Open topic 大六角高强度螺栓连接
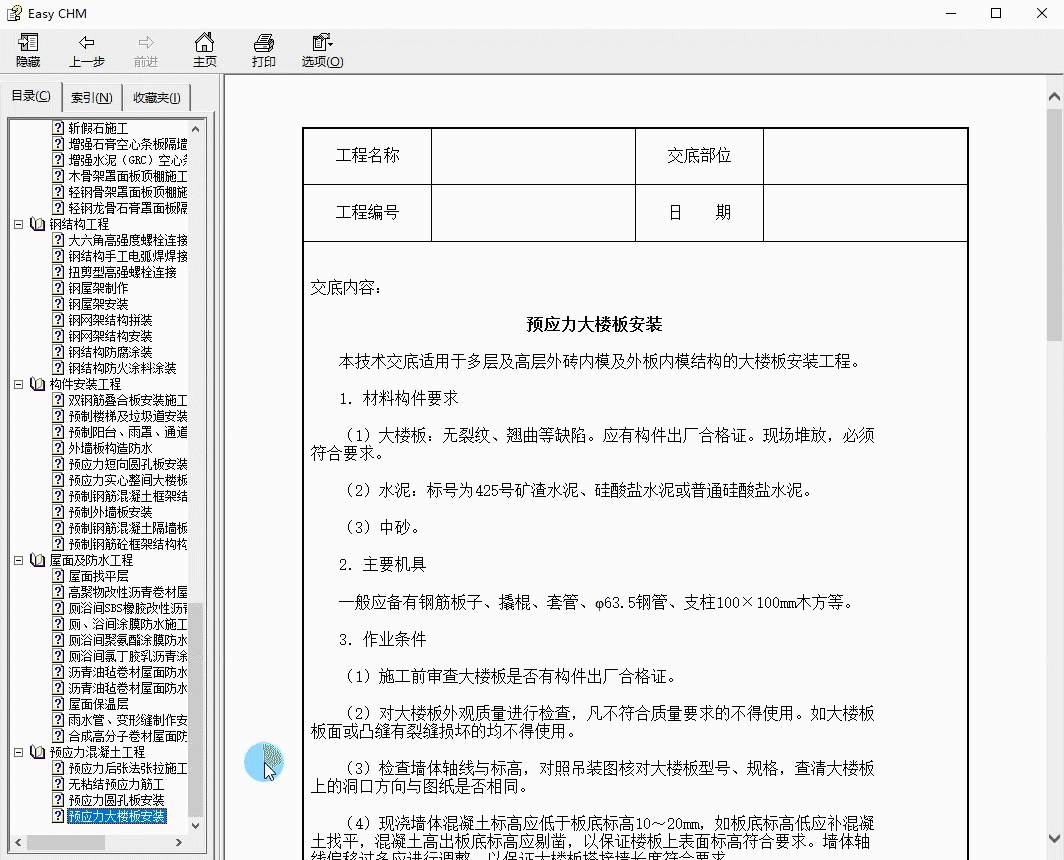This screenshot has height=860, width=1064. pos(128,240)
